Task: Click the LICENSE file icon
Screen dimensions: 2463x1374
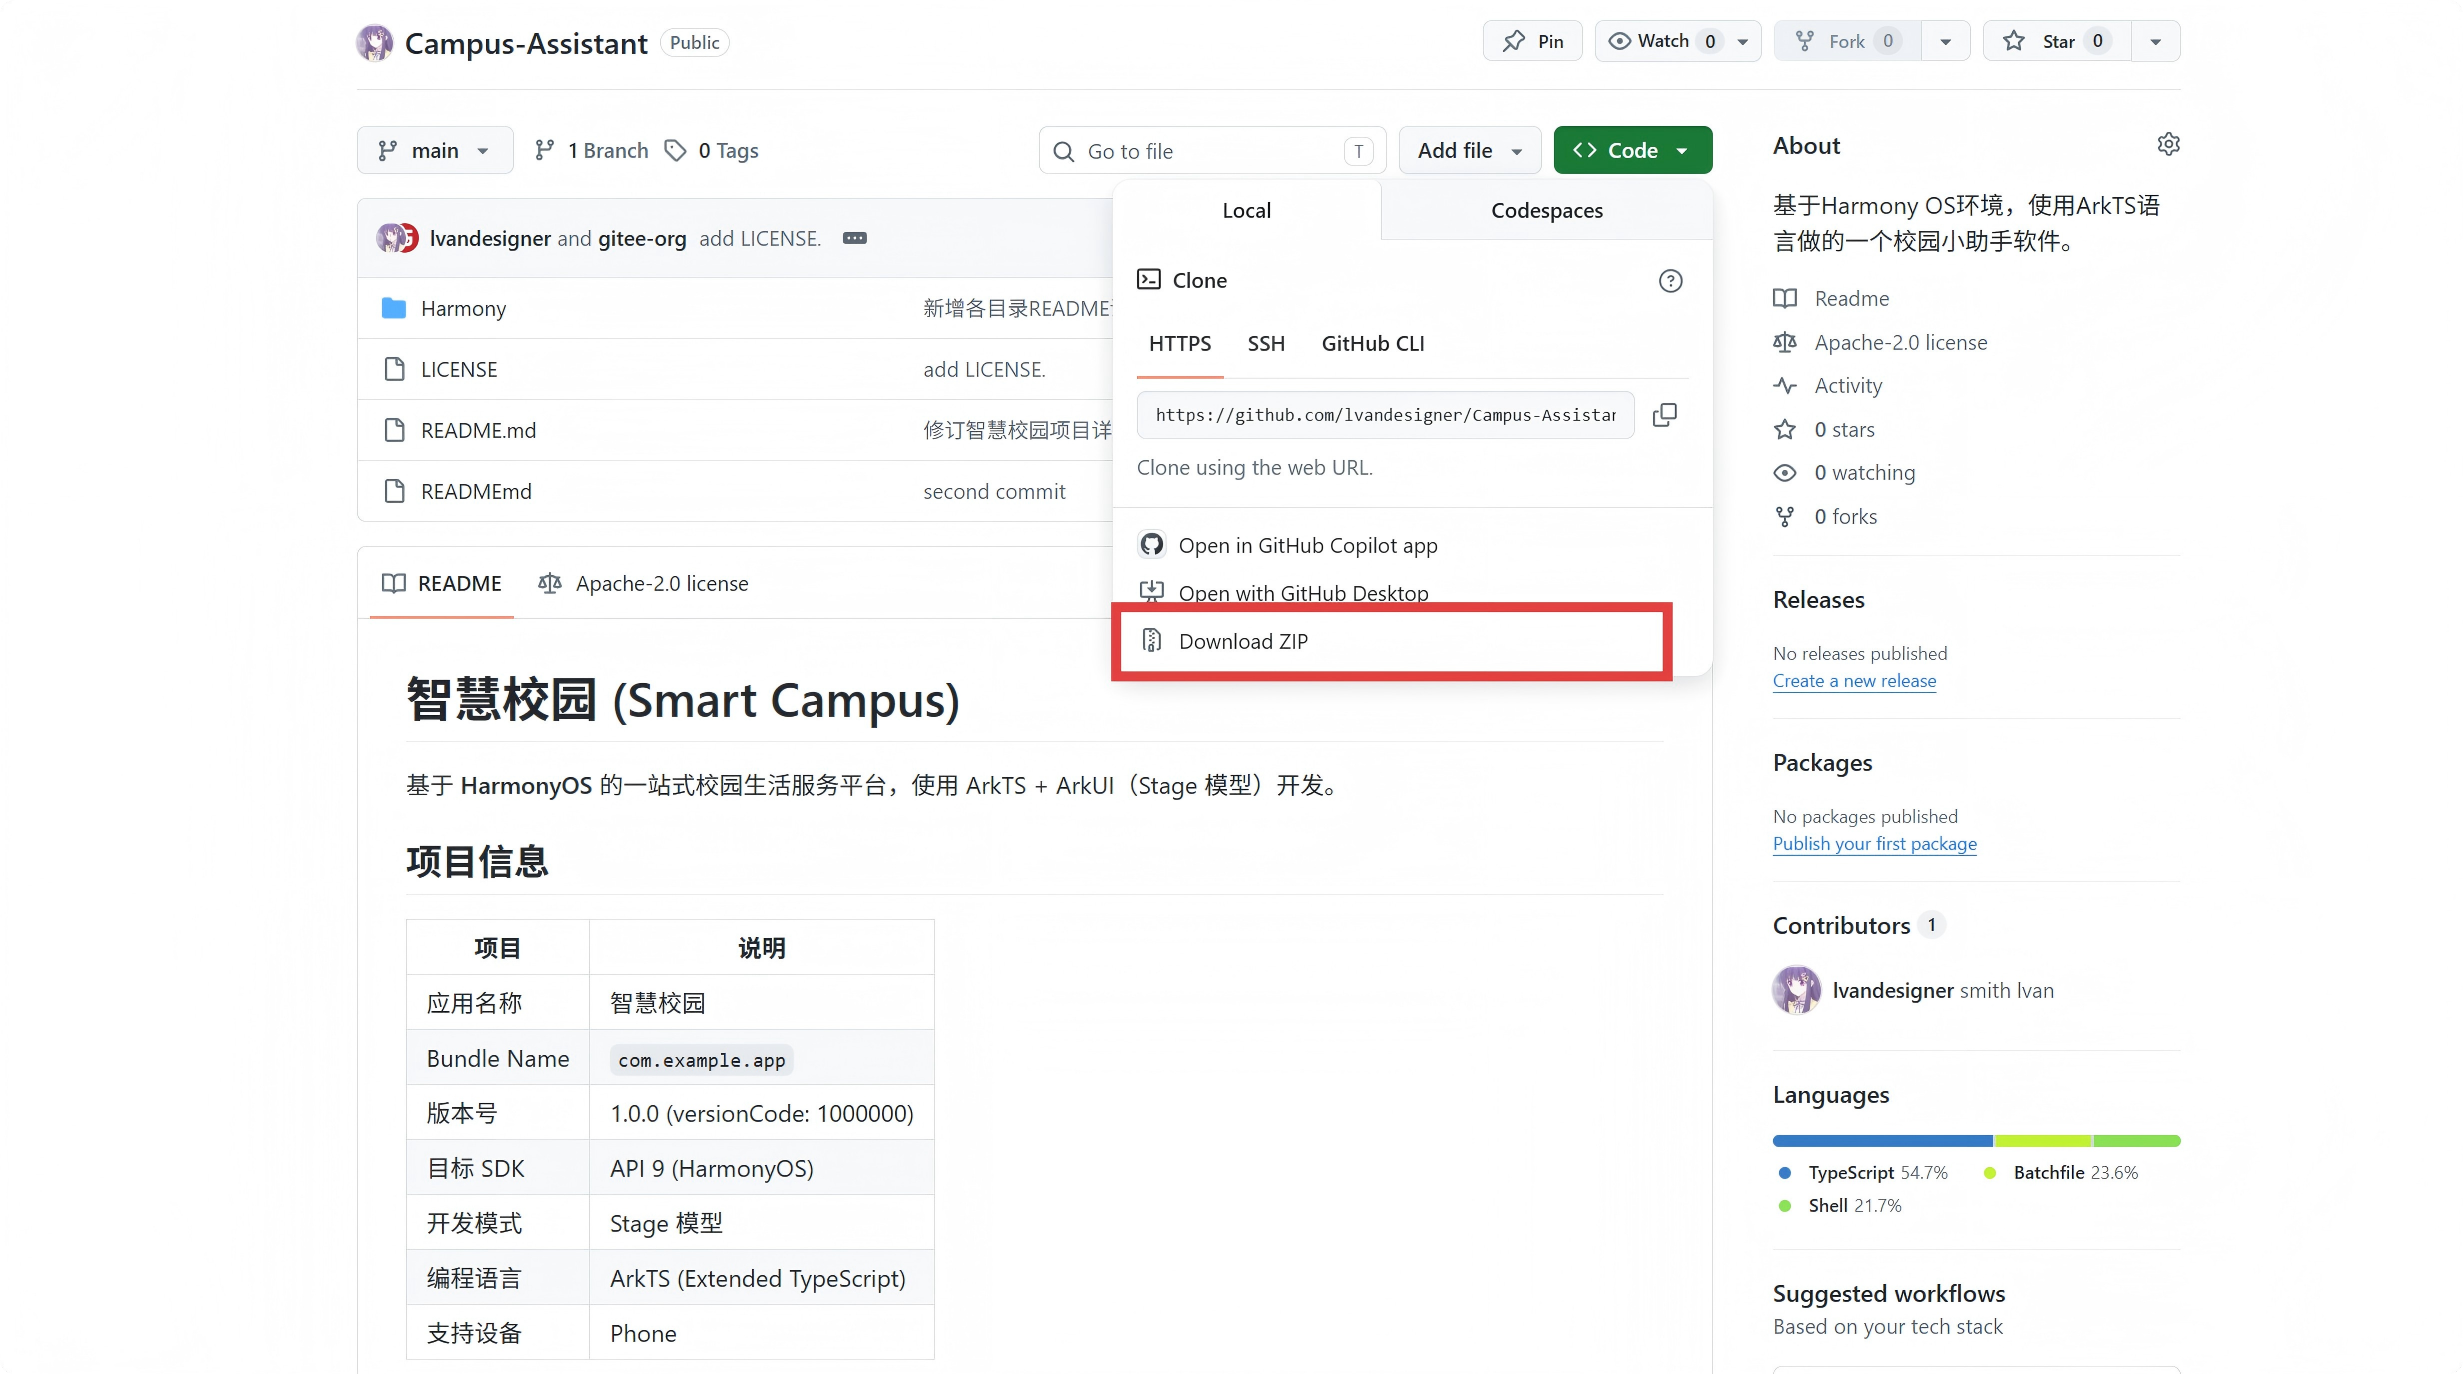Action: click(394, 370)
